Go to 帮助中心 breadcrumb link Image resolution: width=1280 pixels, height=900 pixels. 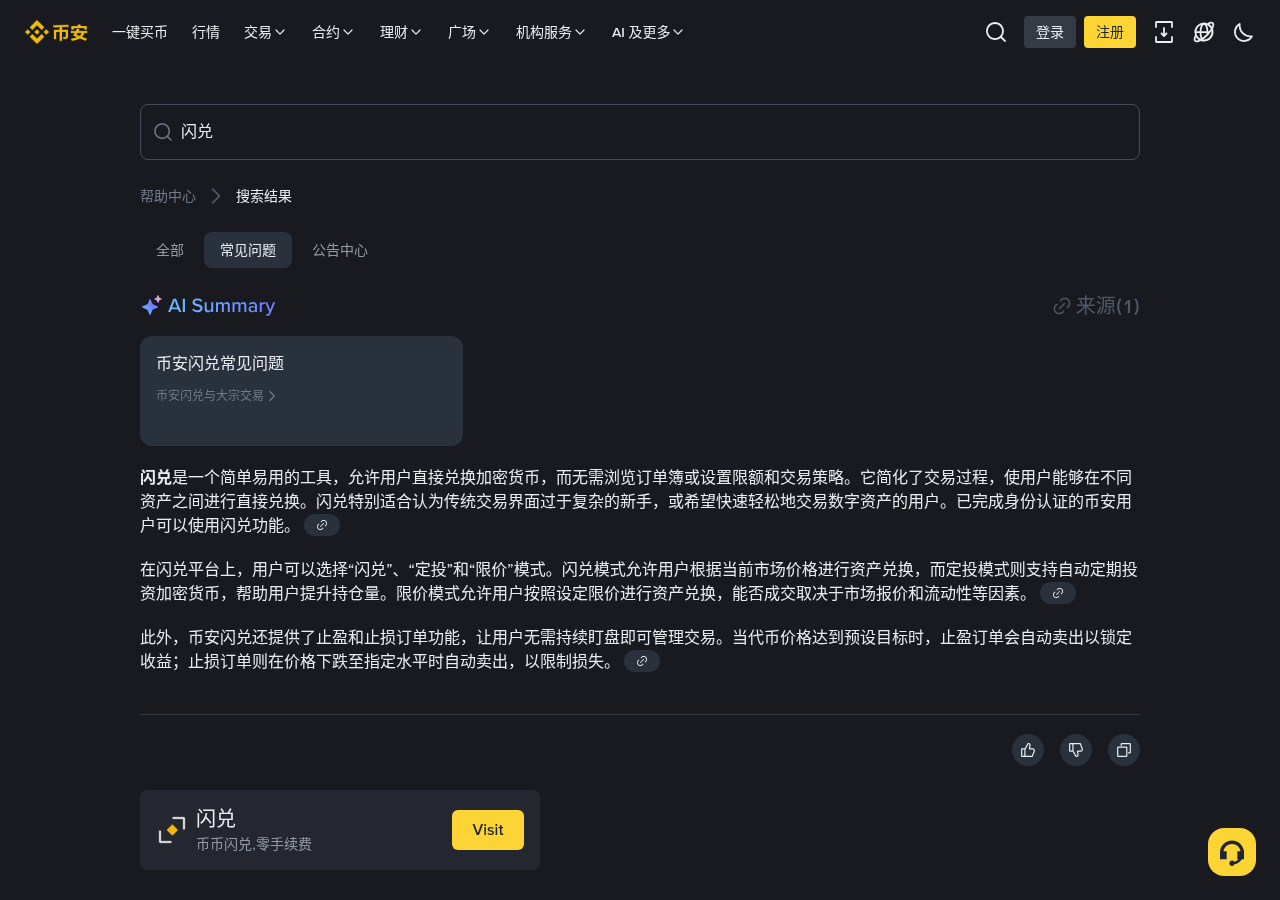(x=168, y=196)
